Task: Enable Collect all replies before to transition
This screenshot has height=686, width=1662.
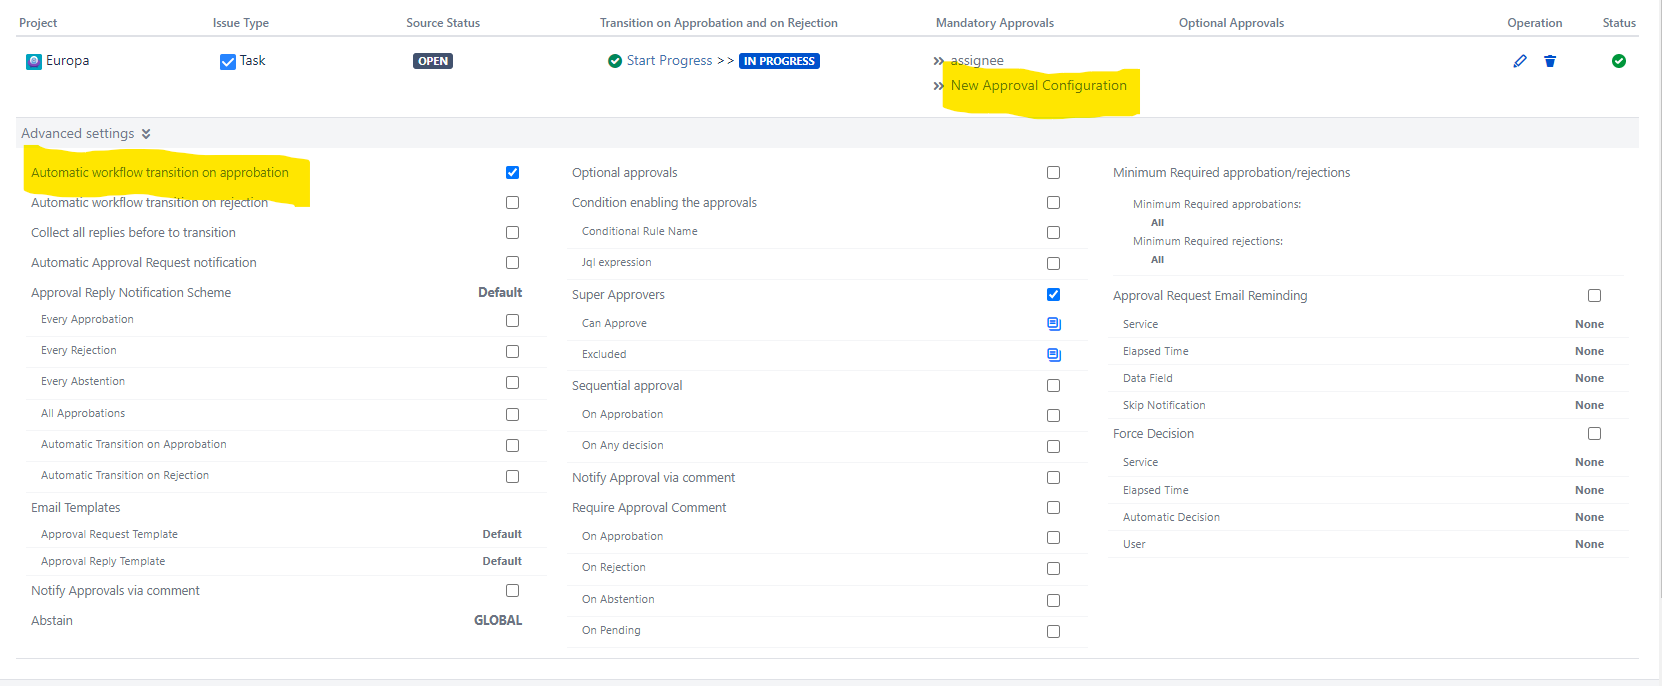Action: tap(512, 232)
